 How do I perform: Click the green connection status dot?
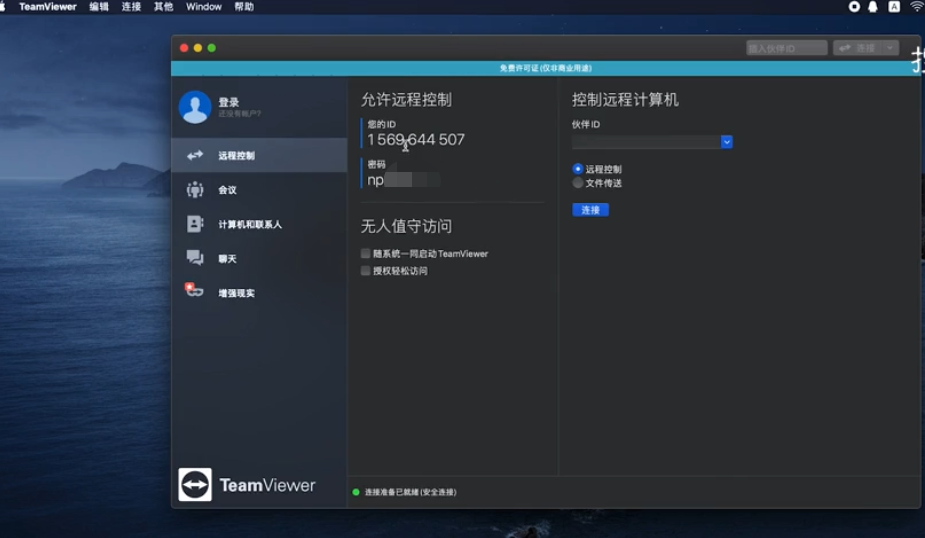(x=356, y=492)
